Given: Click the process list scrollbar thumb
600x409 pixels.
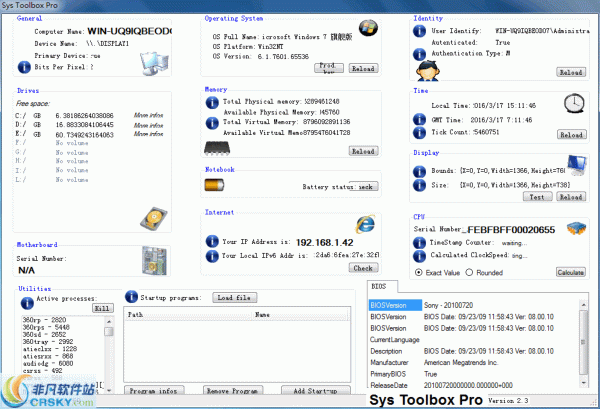Looking at the screenshot, I should pyautogui.click(x=109, y=331).
